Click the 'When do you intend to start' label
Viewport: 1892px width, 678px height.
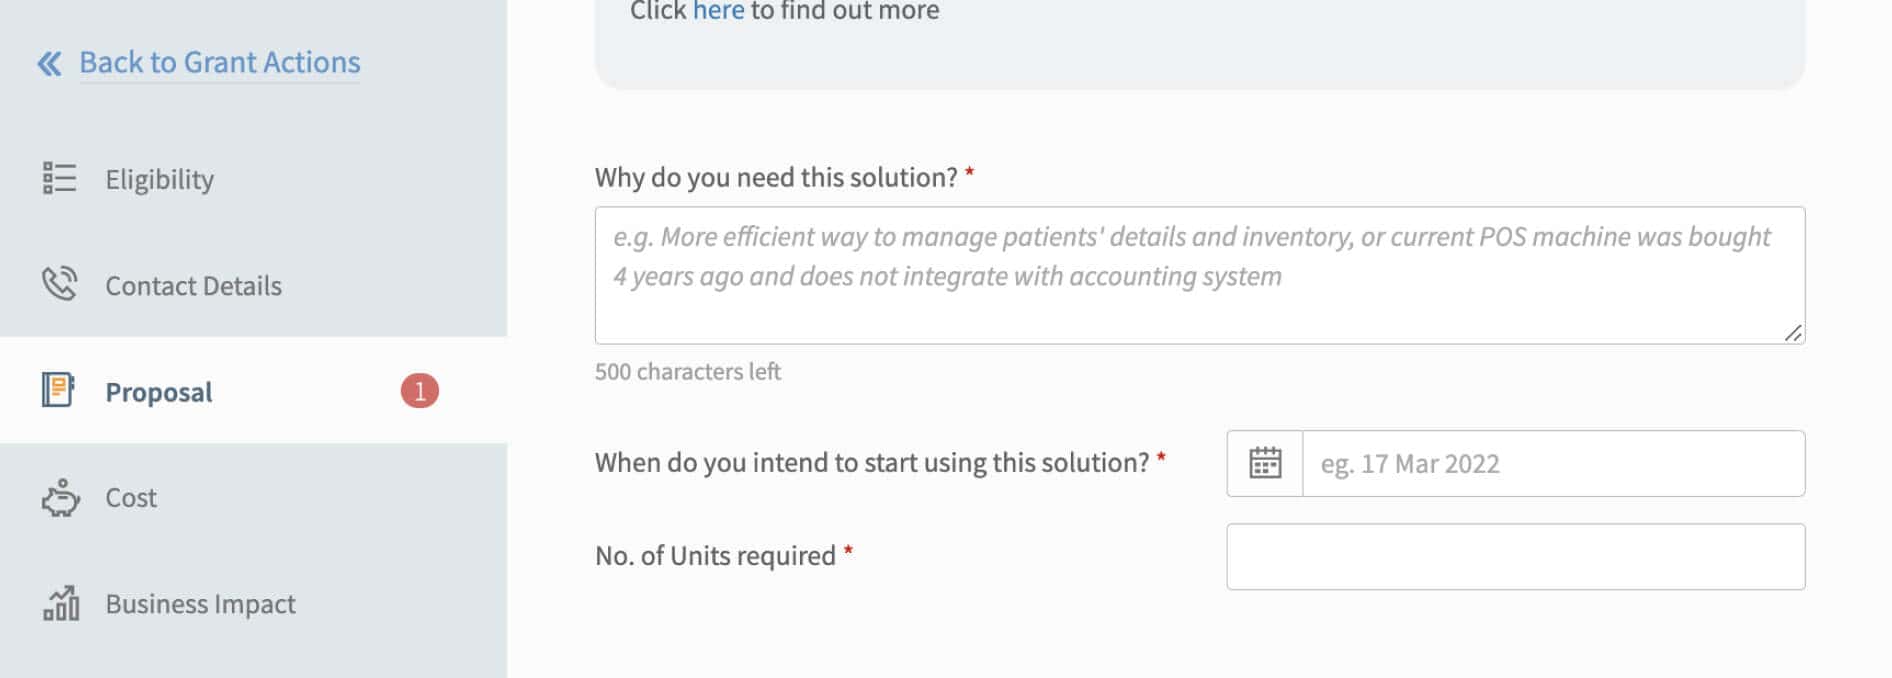coord(872,462)
